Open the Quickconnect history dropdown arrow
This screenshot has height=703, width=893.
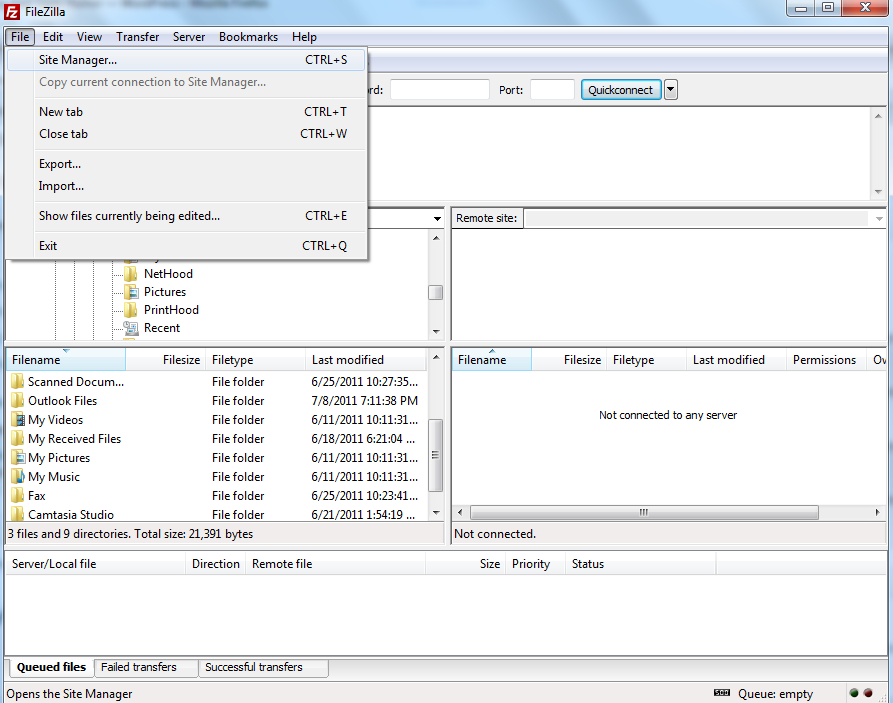tap(671, 89)
